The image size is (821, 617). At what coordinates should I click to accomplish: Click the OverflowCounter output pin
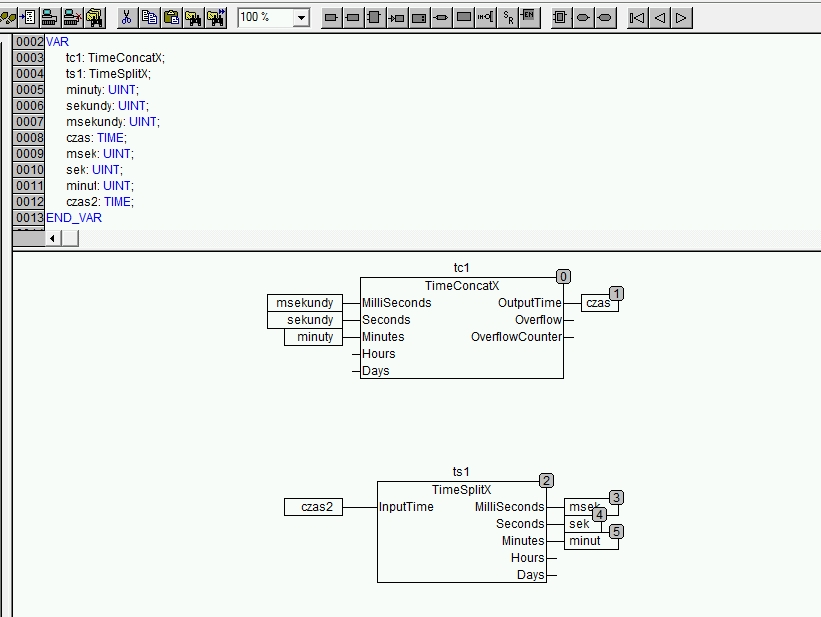click(x=516, y=337)
